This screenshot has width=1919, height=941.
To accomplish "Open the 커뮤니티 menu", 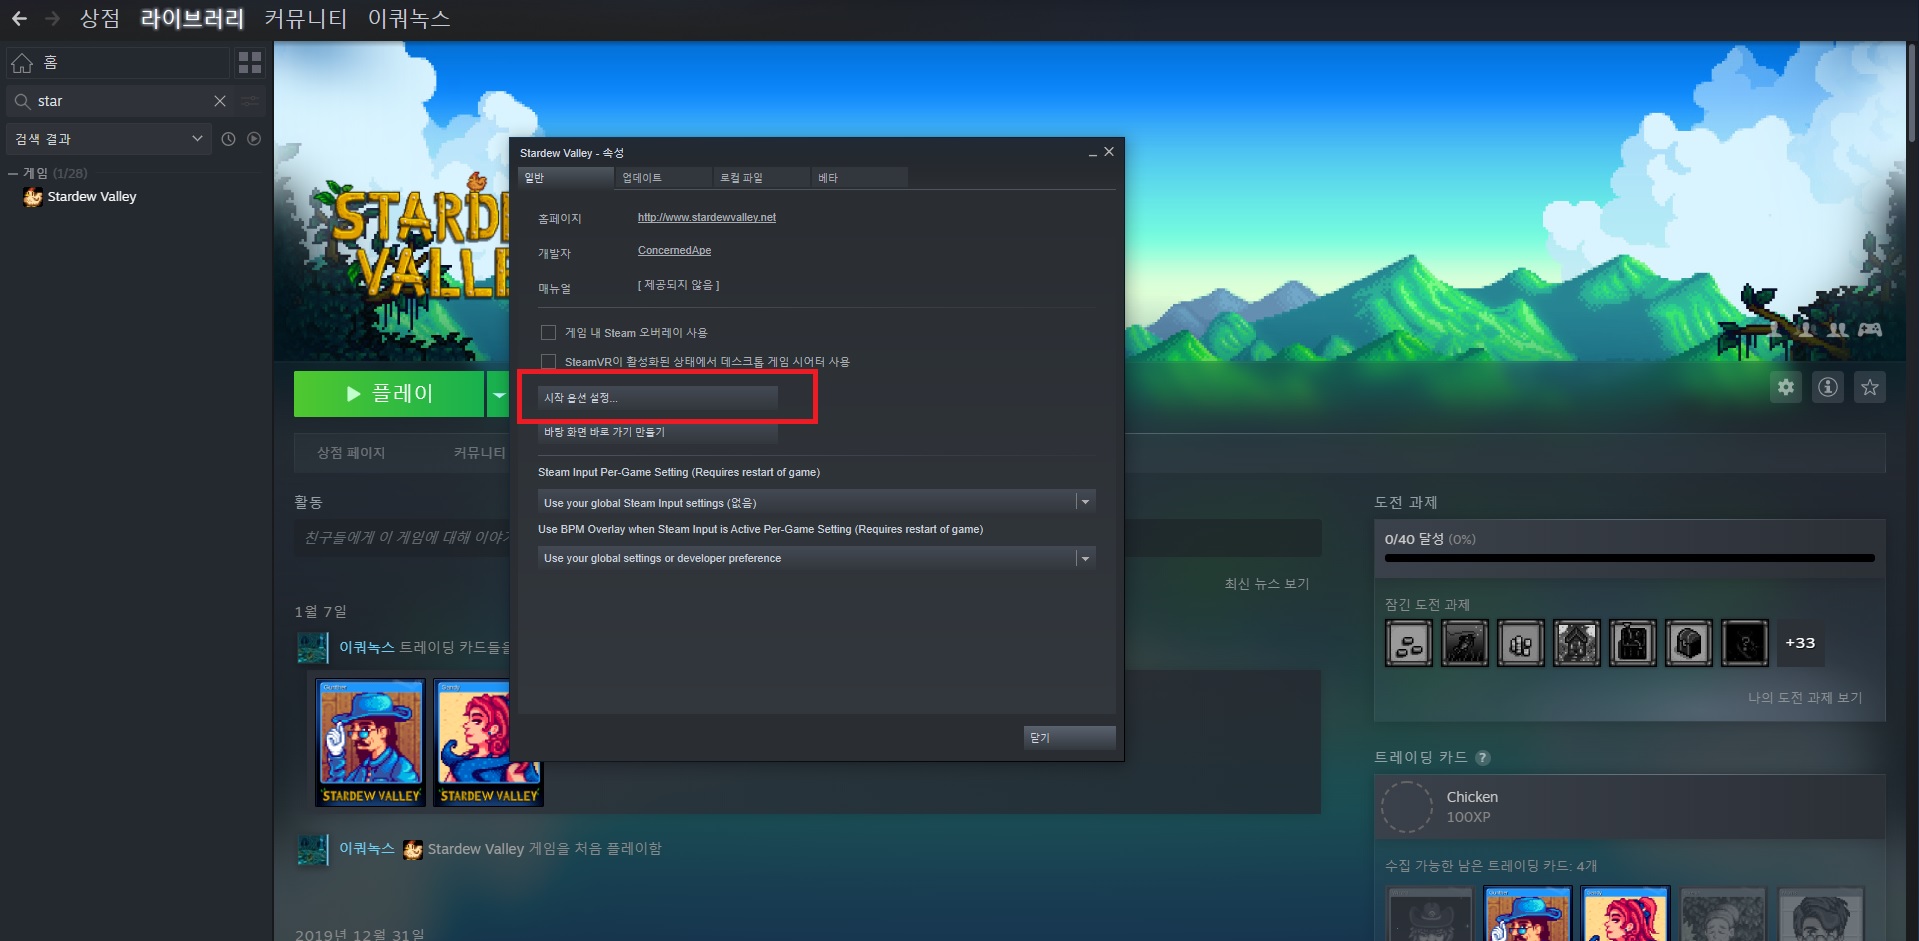I will 306,18.
